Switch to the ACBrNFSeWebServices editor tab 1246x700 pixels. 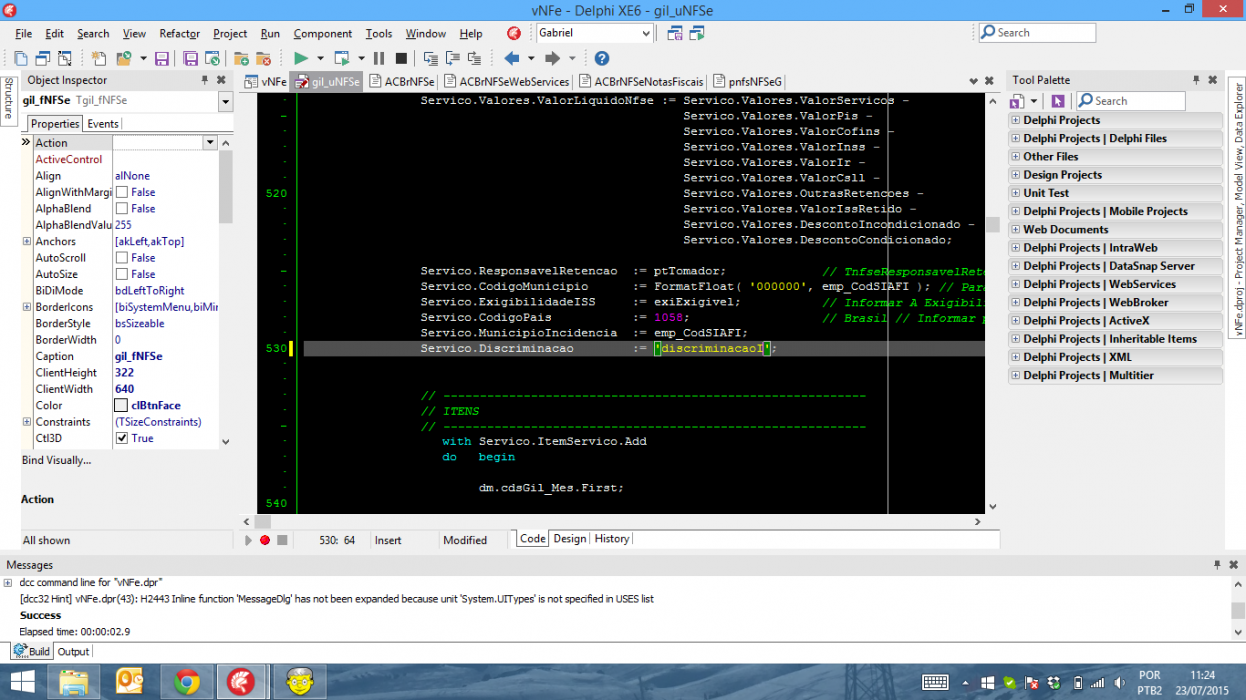click(x=507, y=81)
